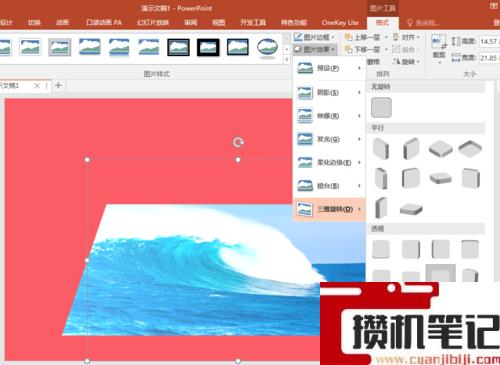Apply Off Axis 1 Top rotation preset
This screenshot has height=365, width=500.
tap(441, 178)
